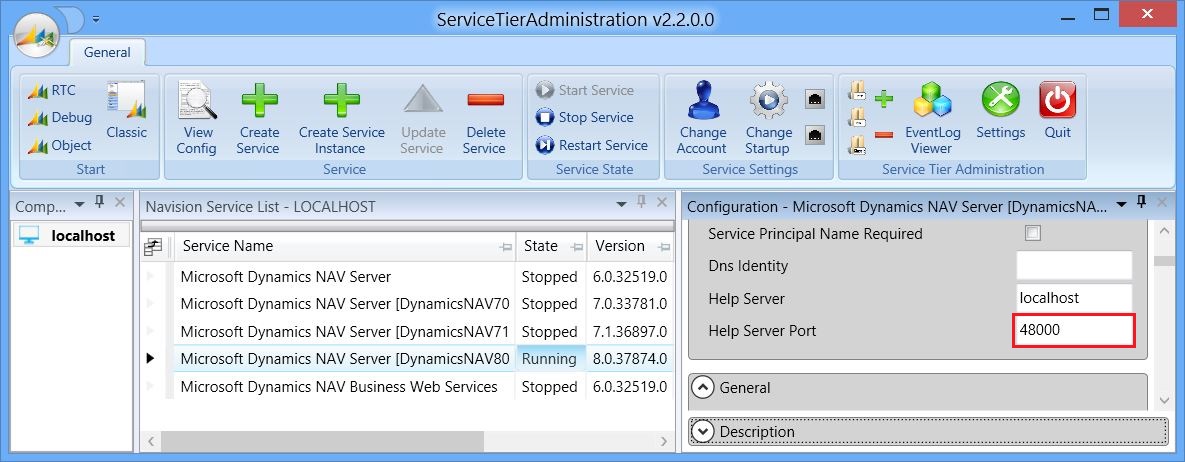Viewport: 1185px width, 462px height.
Task: Pin the Comp... panel
Action: pyautogui.click(x=99, y=201)
